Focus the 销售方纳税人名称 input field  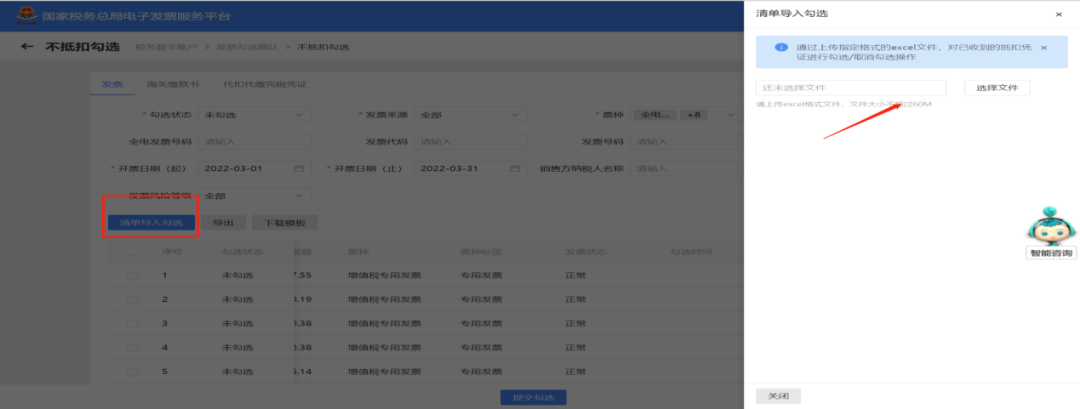click(686, 169)
